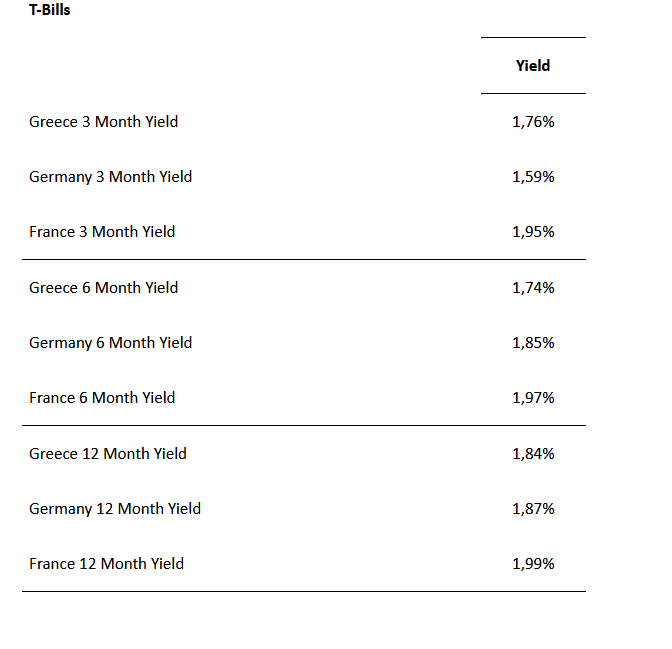This screenshot has width=672, height=649.
Task: Select the France 6 Month Yield label
Action: coord(102,398)
